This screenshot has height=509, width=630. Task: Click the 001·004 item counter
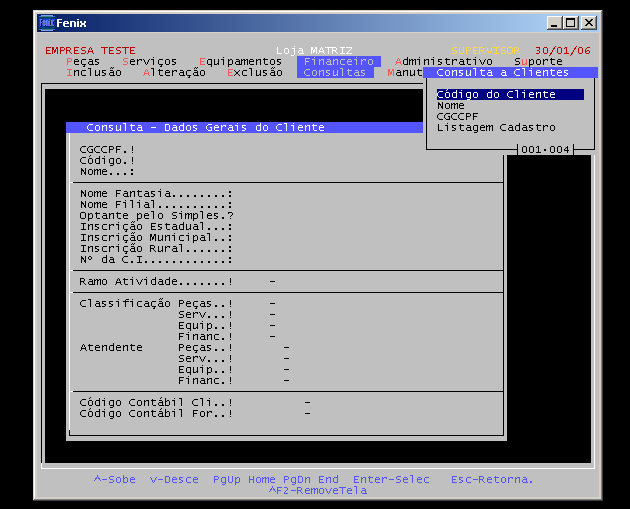tap(545, 149)
